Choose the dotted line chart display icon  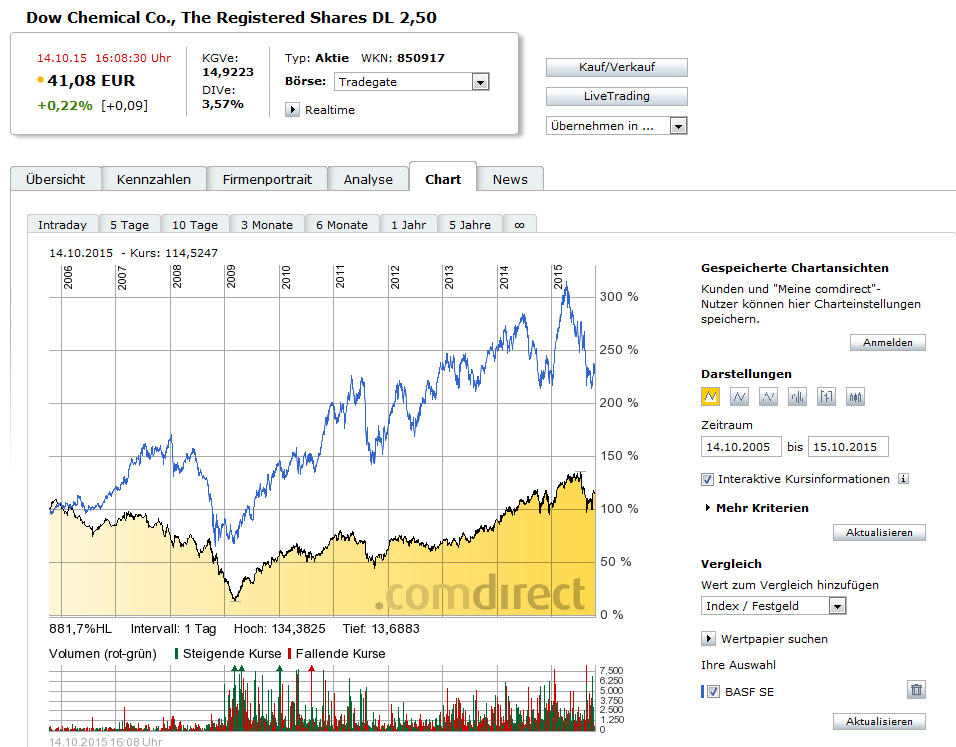[768, 397]
